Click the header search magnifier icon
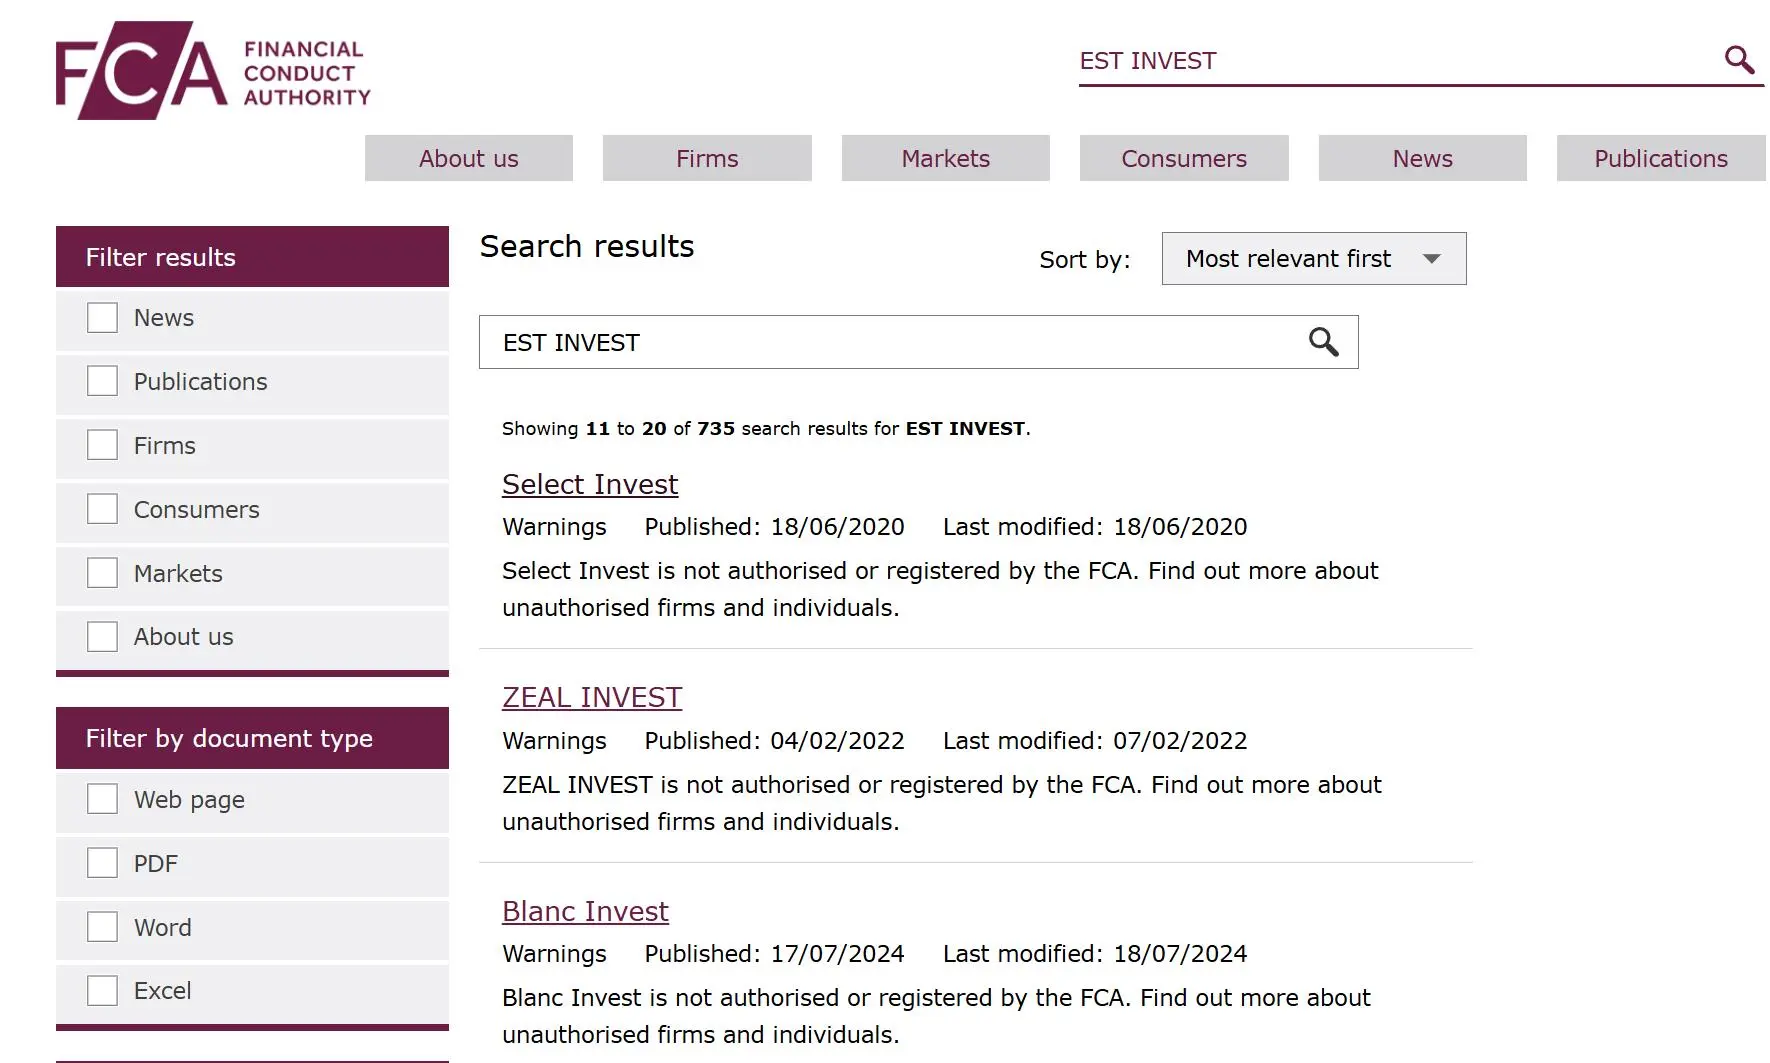This screenshot has height=1063, width=1770. [x=1739, y=60]
